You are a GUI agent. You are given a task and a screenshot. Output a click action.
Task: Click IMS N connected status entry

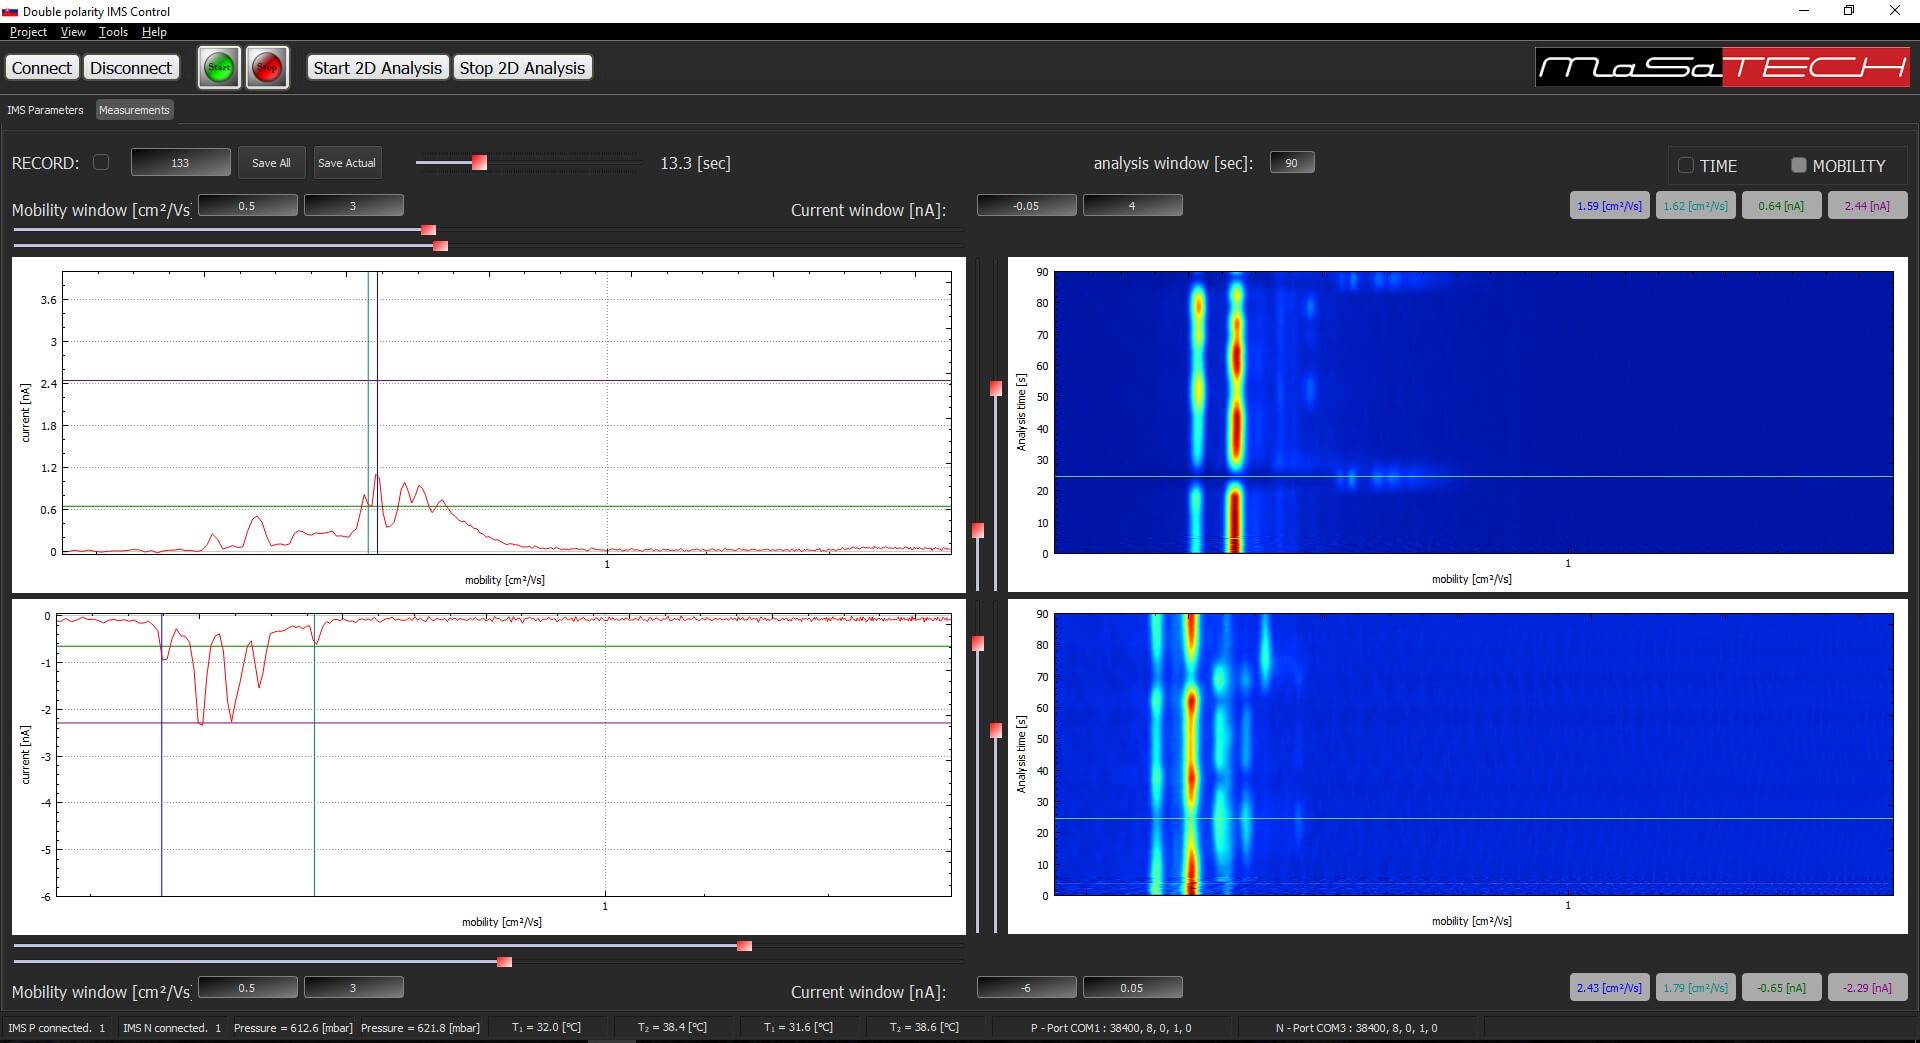click(x=172, y=1028)
